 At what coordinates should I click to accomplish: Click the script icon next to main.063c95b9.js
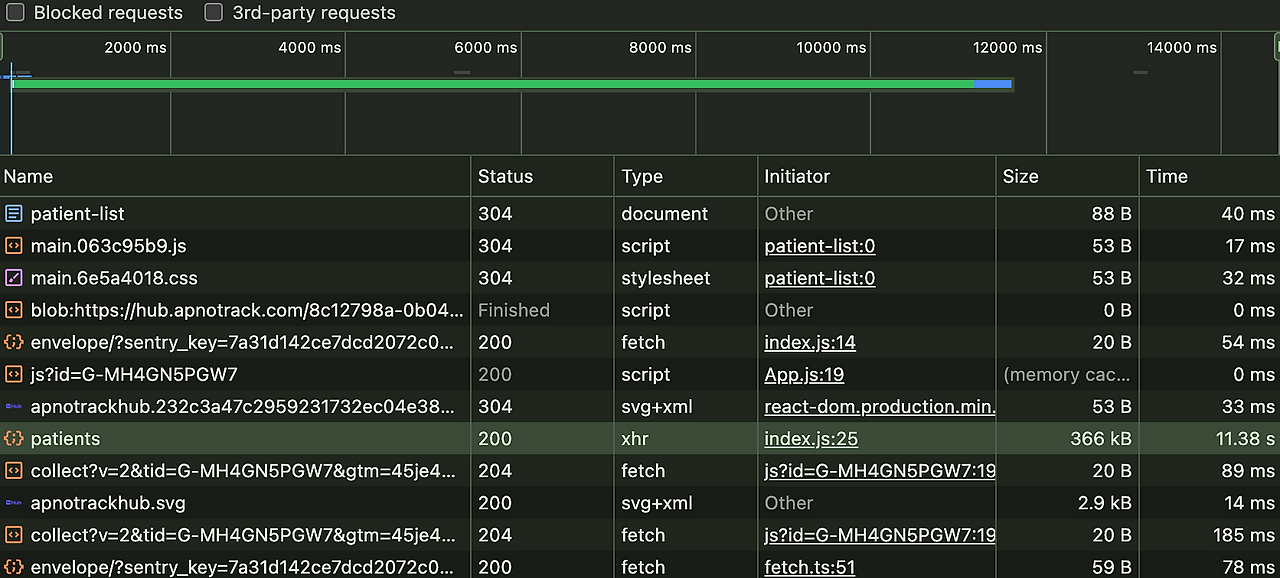tap(14, 246)
